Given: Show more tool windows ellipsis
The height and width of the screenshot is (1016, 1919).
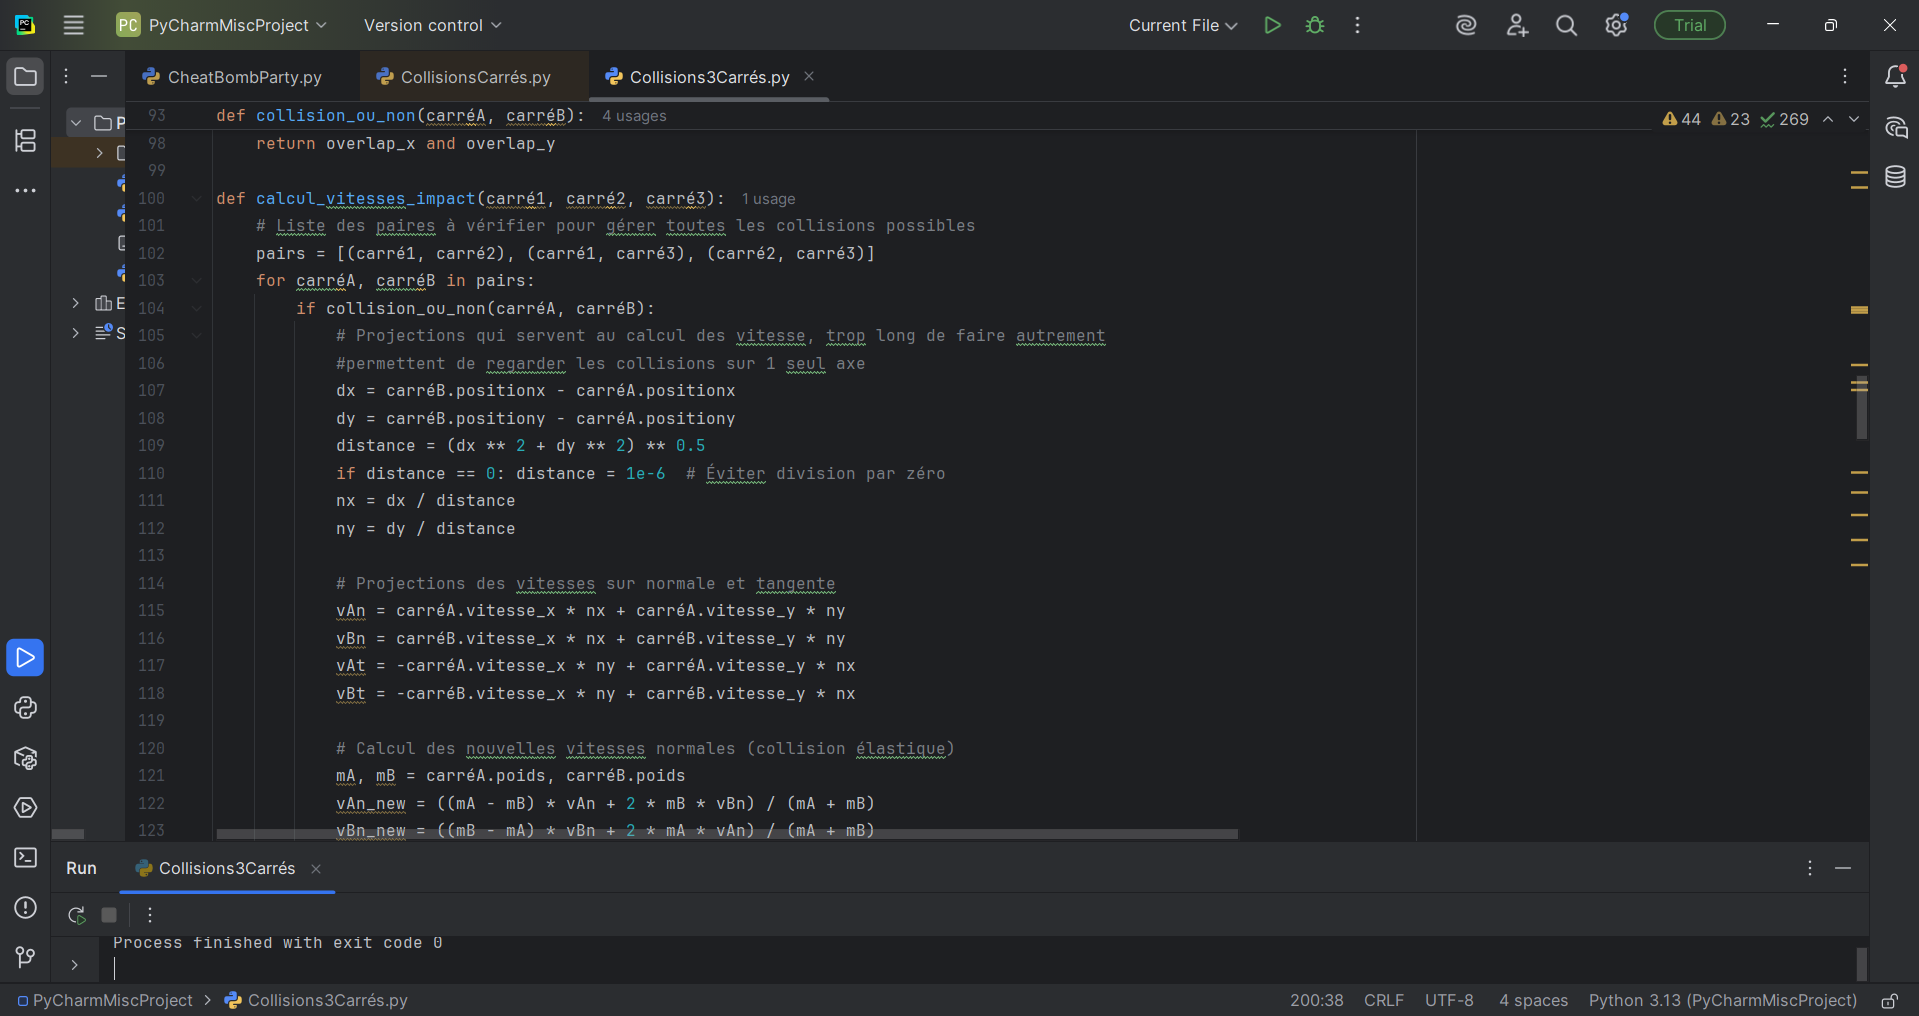Looking at the screenshot, I should (x=25, y=190).
